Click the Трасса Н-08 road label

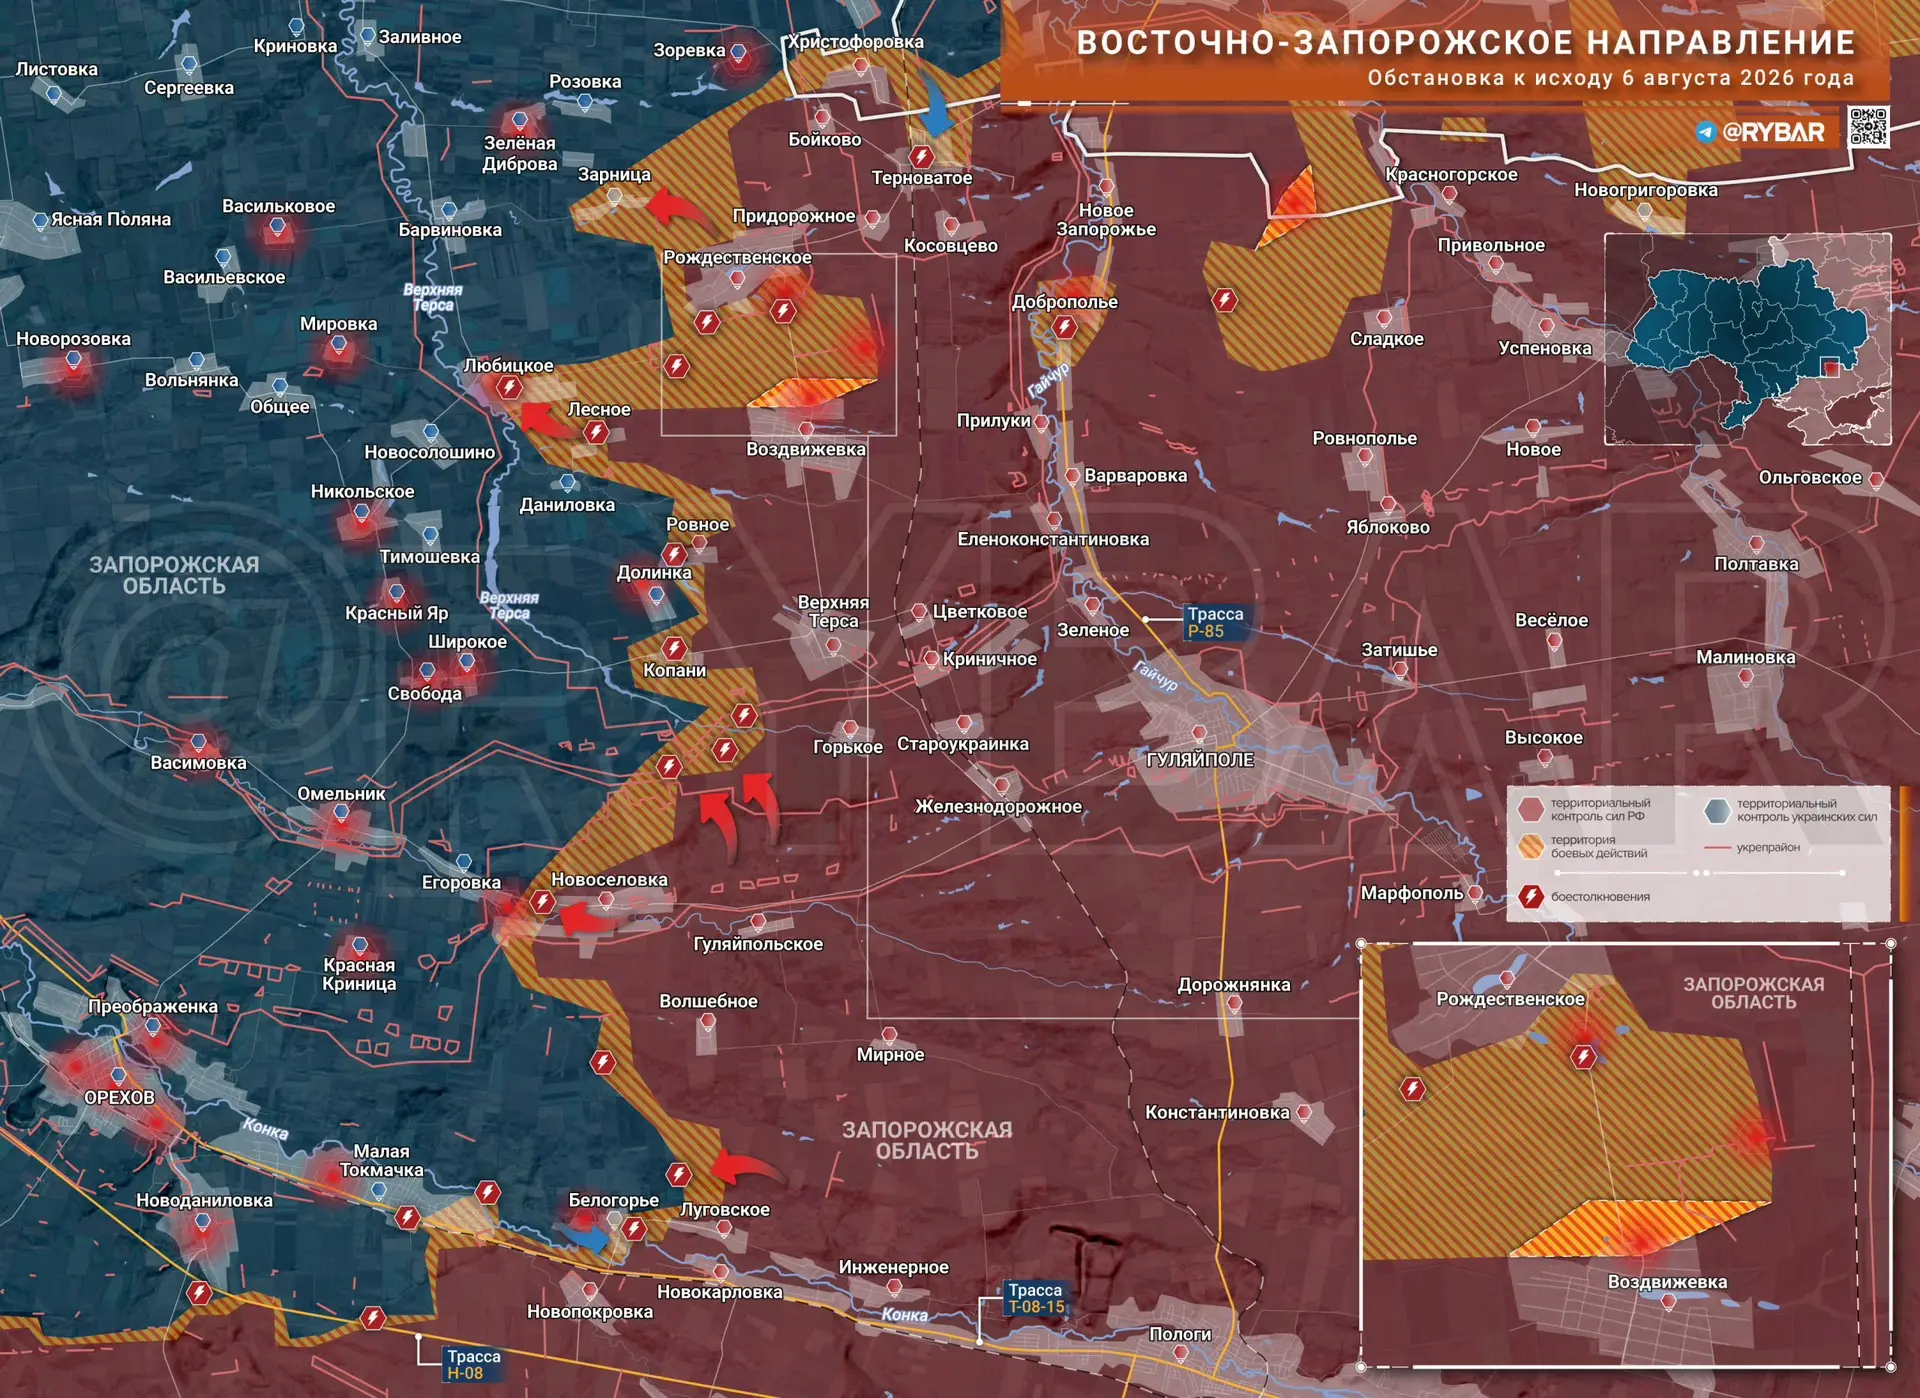click(473, 1365)
